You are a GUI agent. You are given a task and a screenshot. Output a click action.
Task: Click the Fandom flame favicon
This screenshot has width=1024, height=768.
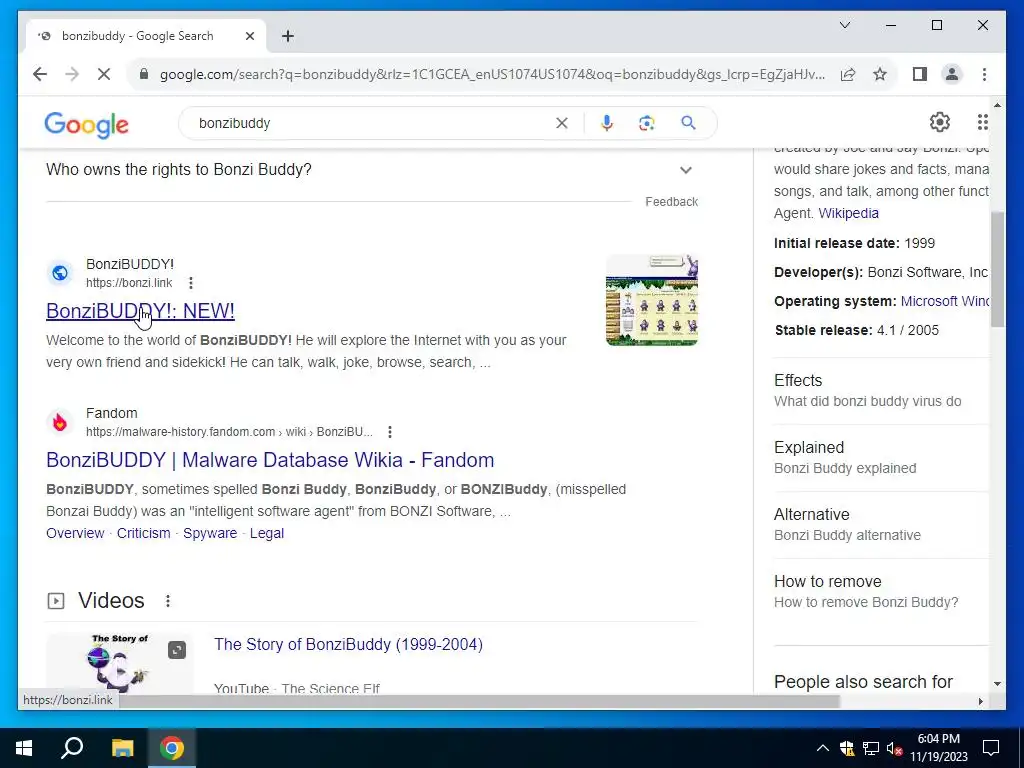point(59,423)
